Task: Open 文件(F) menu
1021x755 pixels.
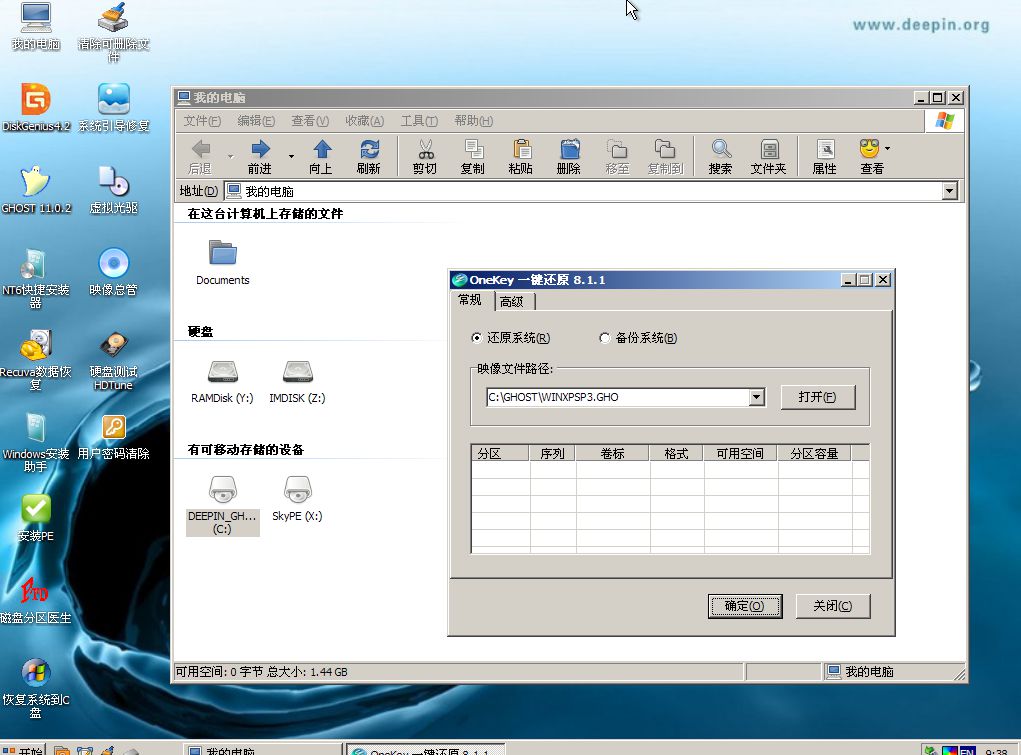Action: tap(202, 121)
